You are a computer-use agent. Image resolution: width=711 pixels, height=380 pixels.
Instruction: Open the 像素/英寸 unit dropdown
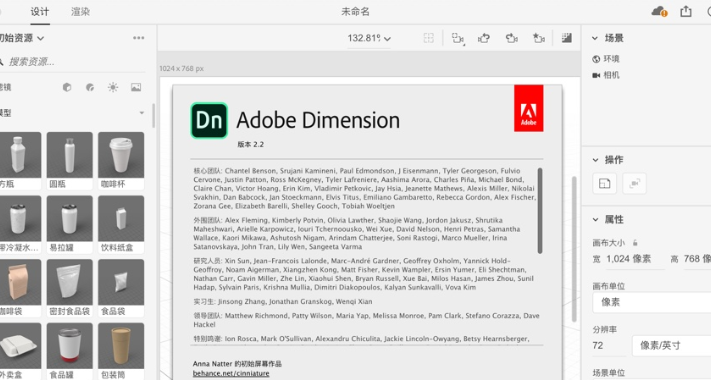672,346
